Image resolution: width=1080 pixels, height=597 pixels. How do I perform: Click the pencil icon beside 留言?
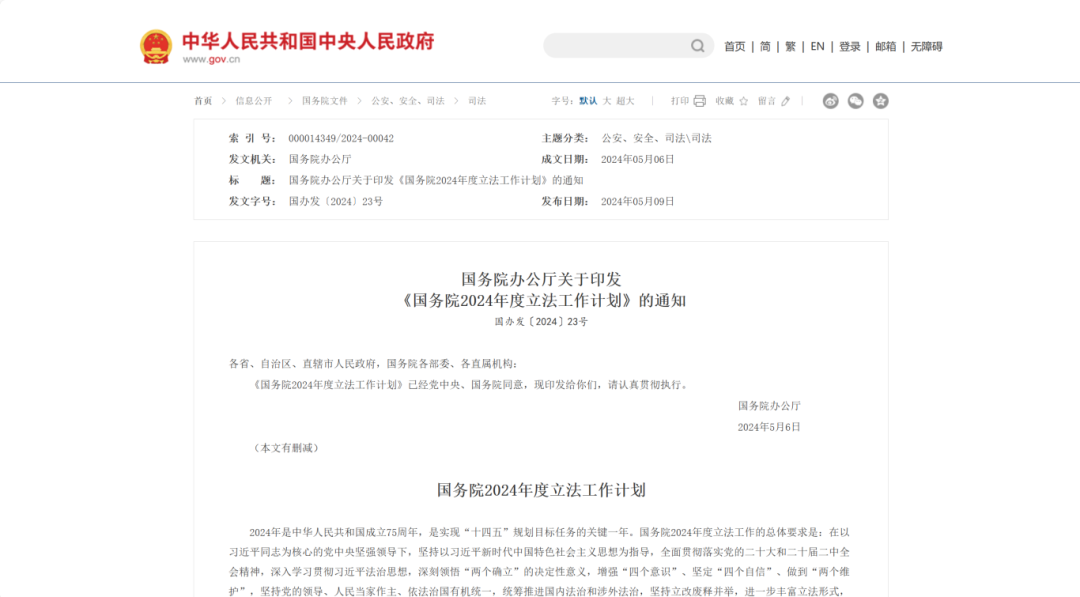tap(784, 100)
